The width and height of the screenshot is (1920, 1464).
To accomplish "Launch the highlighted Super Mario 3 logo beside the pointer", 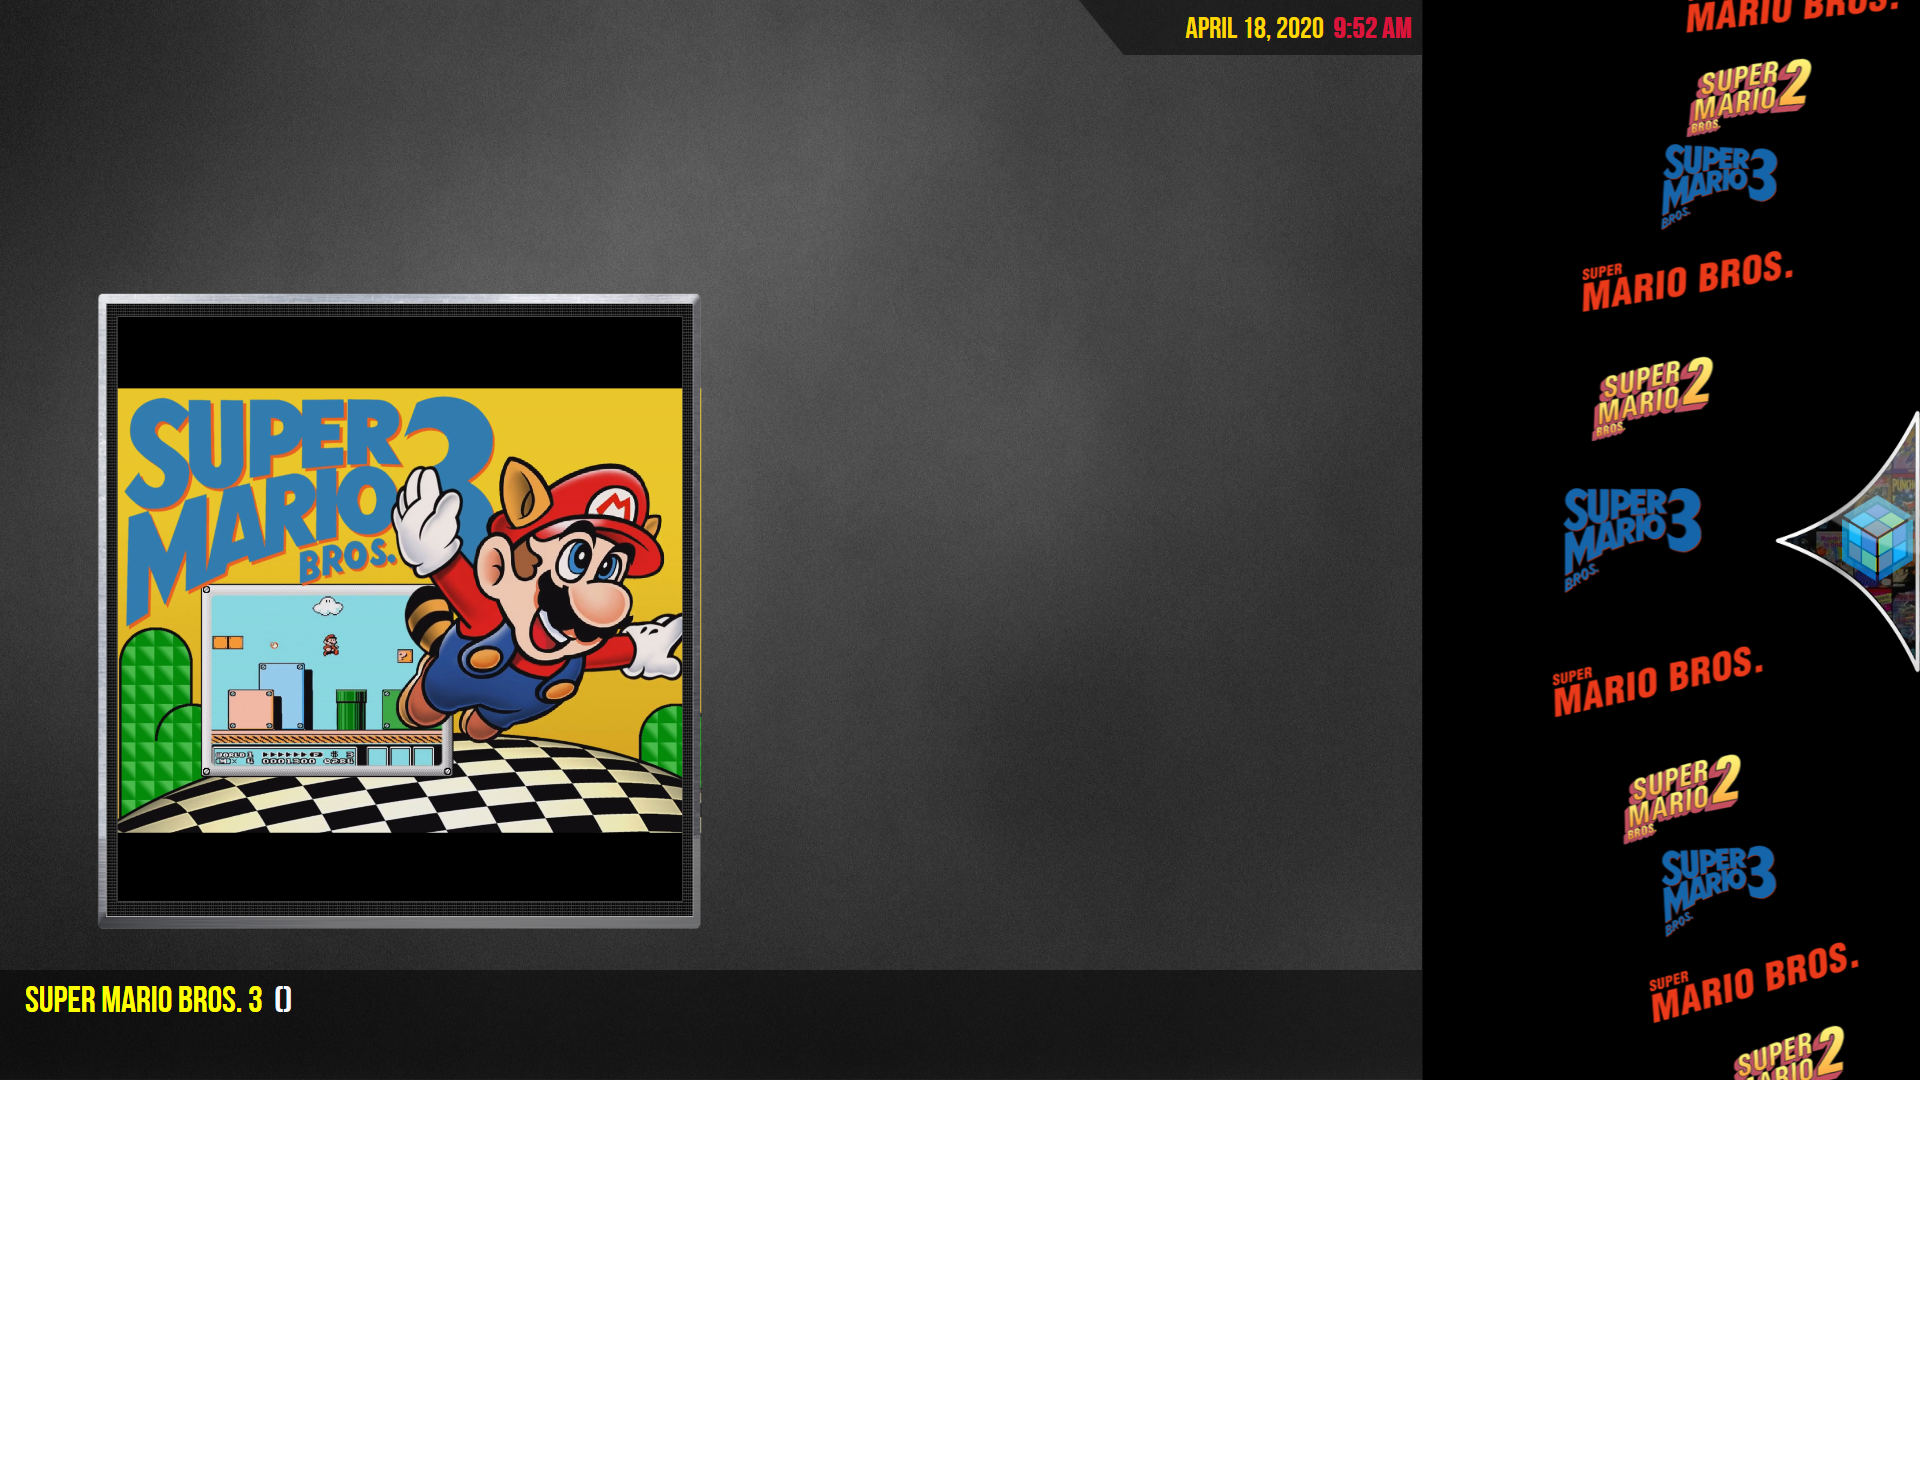I will pyautogui.click(x=1632, y=539).
